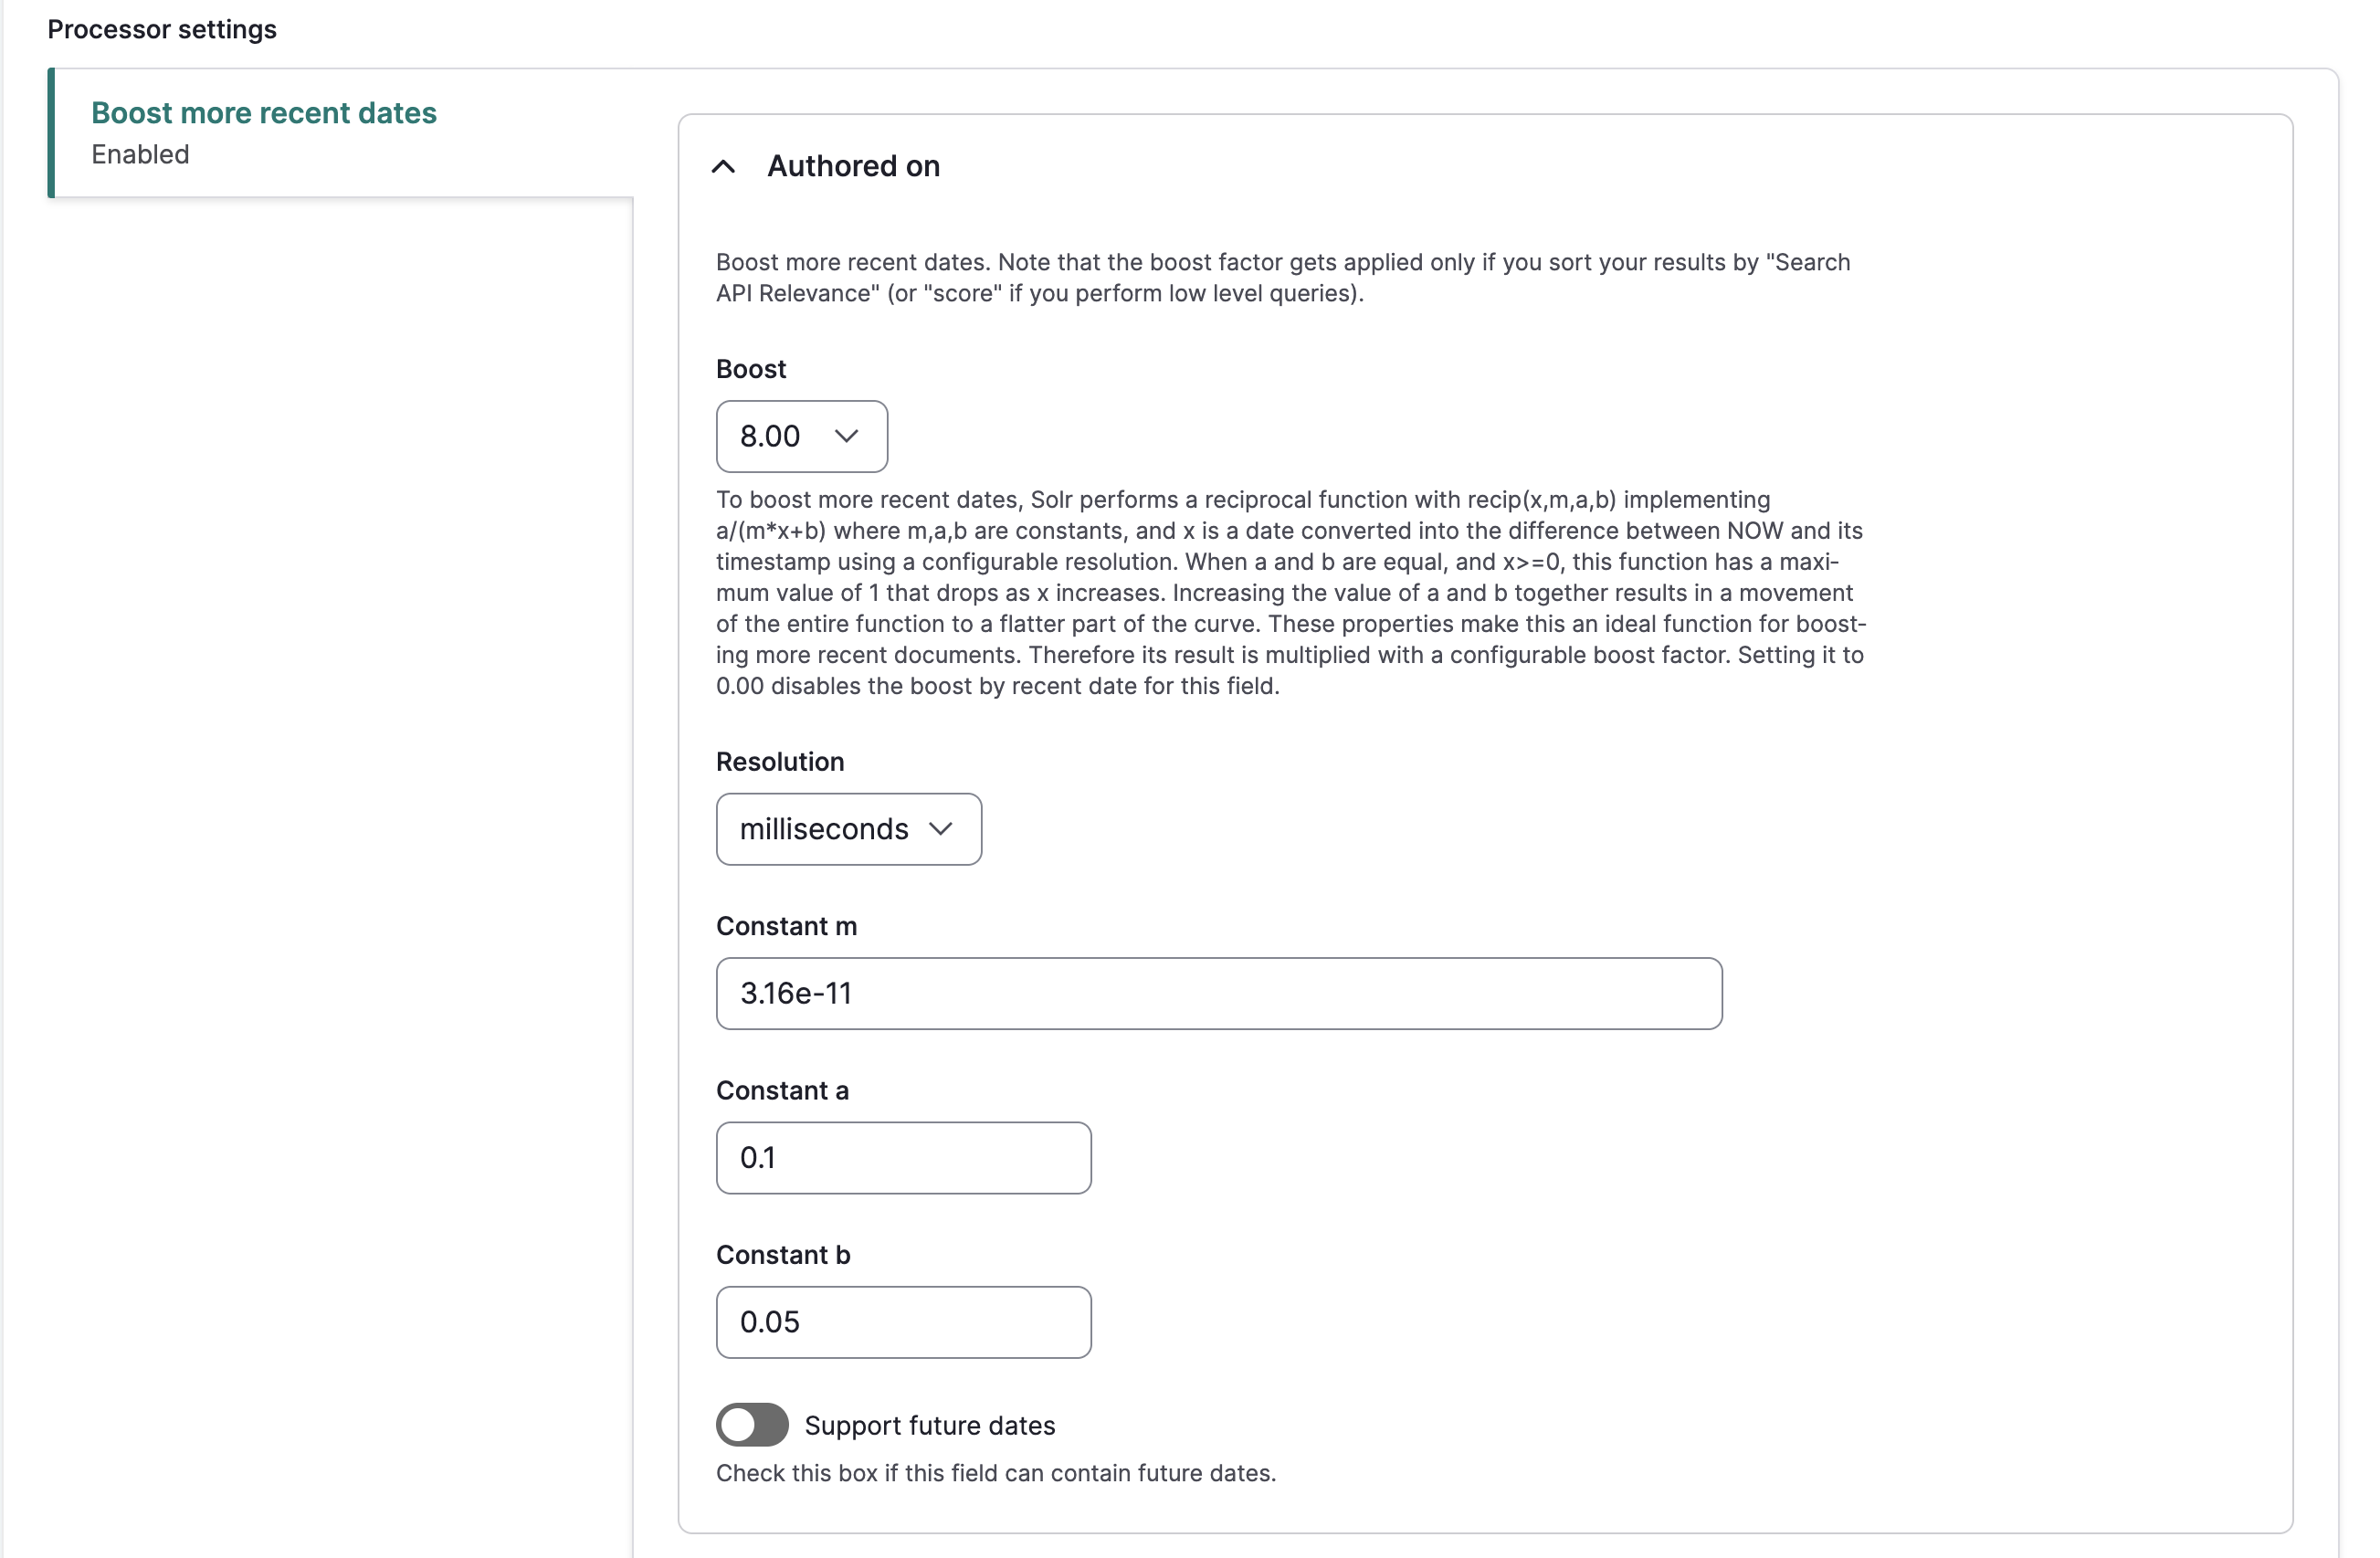Select the "Boost more recent dates" tab
The image size is (2380, 1558).
(264, 113)
